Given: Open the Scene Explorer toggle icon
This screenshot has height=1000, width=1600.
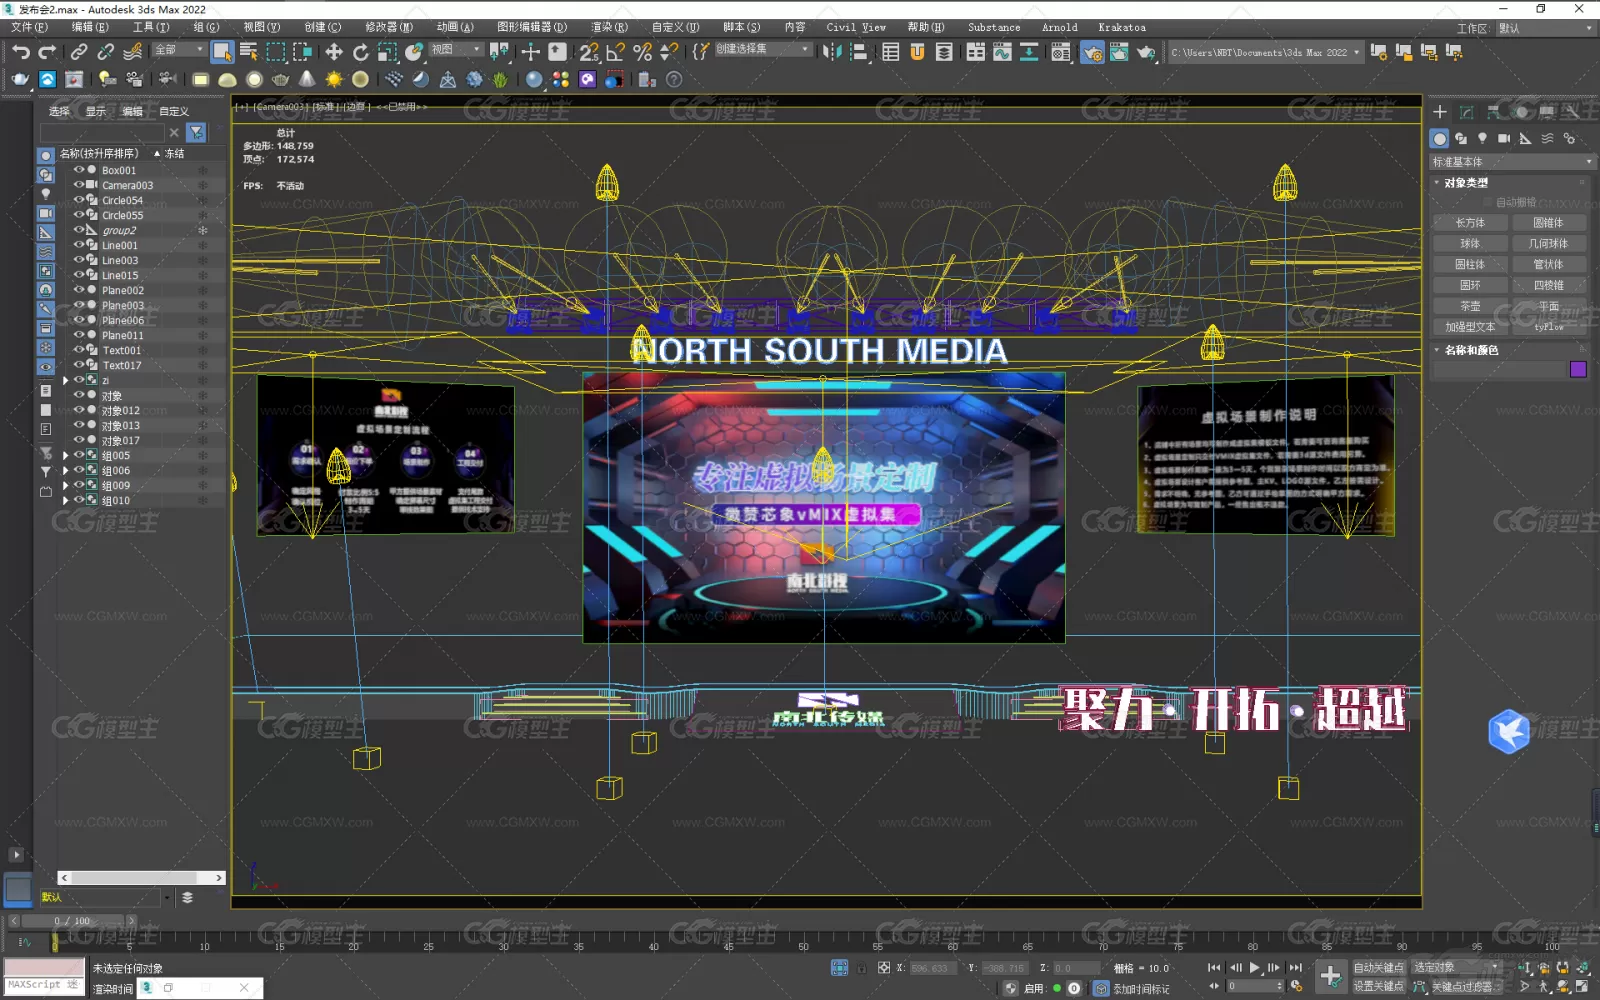Looking at the screenshot, I should pyautogui.click(x=891, y=52).
